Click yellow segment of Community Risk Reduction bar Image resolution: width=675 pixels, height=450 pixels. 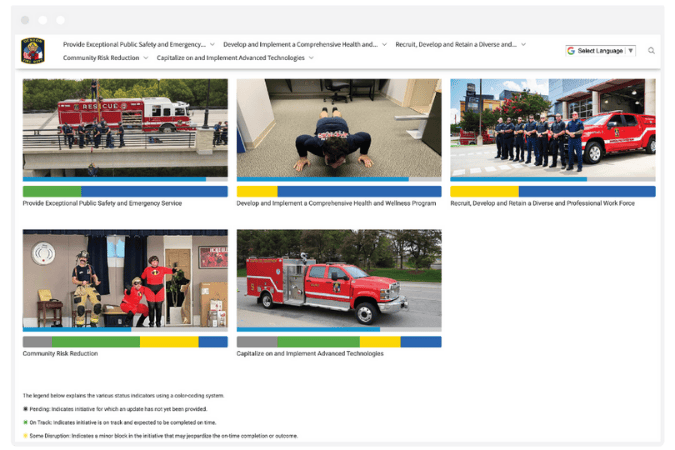click(169, 342)
